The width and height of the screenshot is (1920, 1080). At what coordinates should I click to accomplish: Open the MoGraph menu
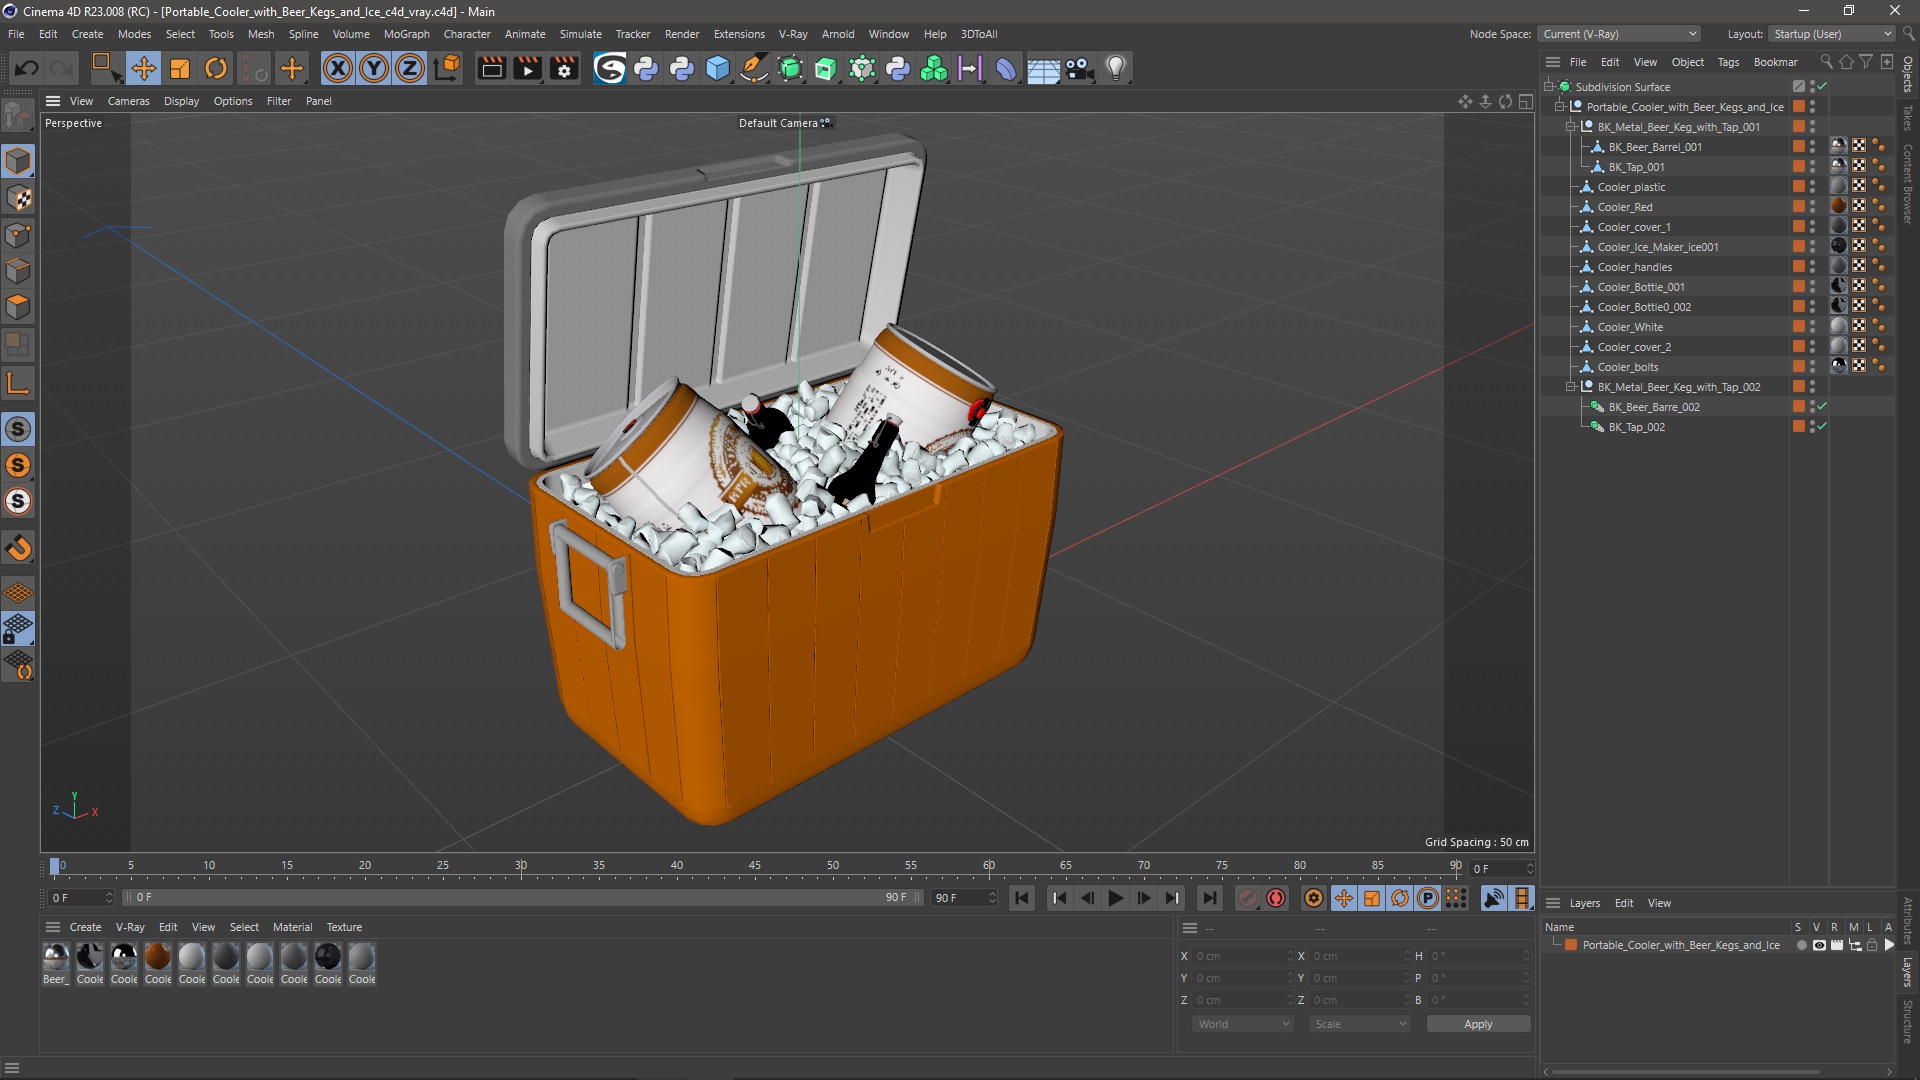(406, 34)
